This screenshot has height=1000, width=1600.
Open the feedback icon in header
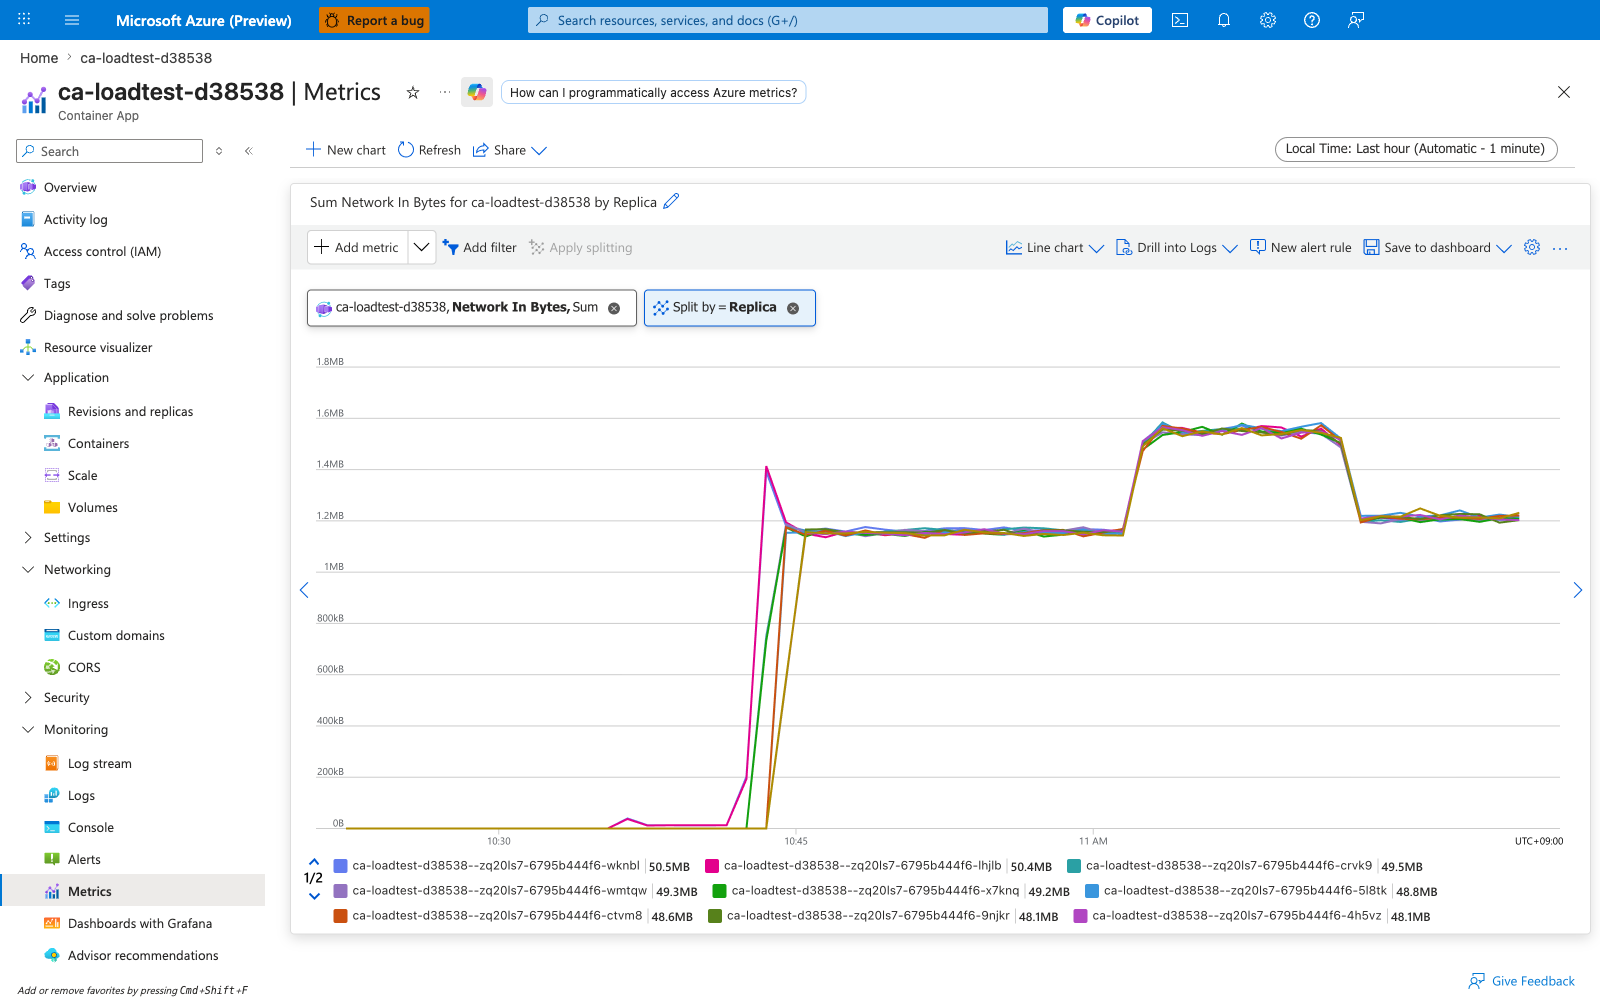(1356, 20)
